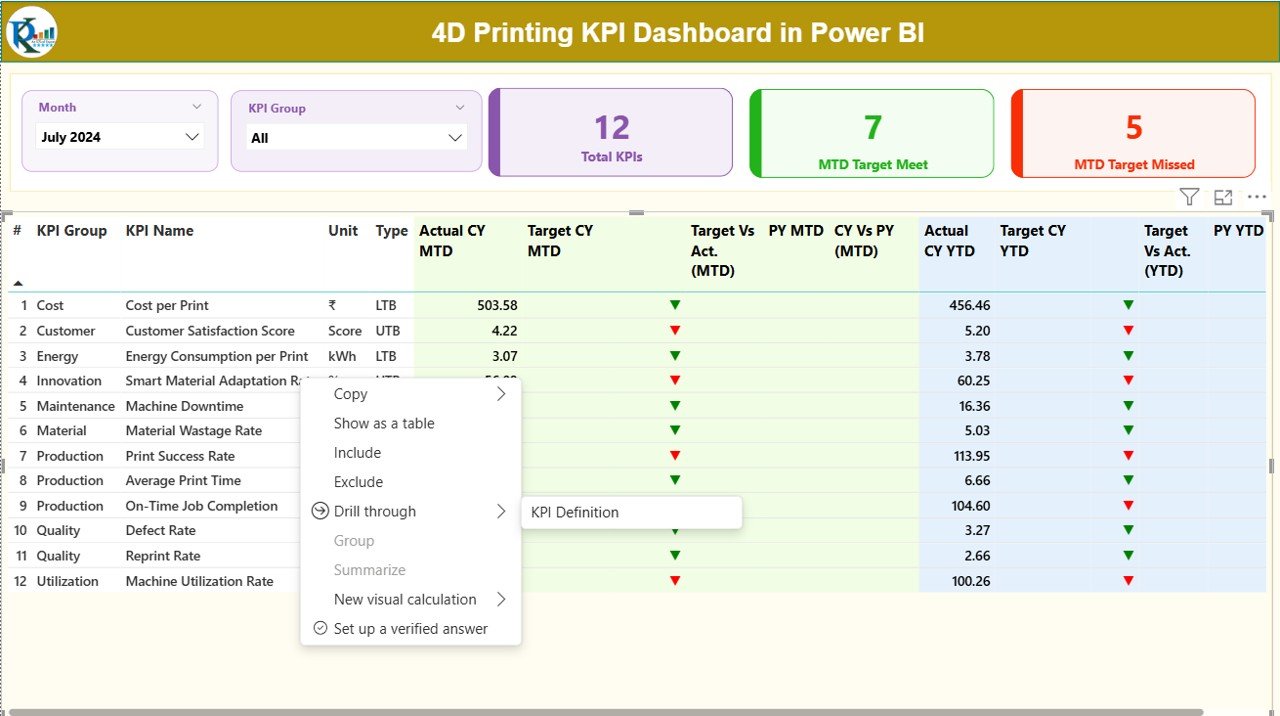This screenshot has height=716, width=1280.
Task: Click the red down triangle beside Customer Satisfaction Score
Action: (675, 330)
